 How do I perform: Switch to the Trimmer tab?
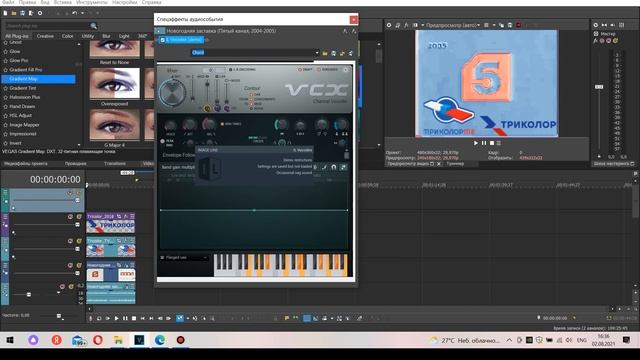(x=455, y=164)
